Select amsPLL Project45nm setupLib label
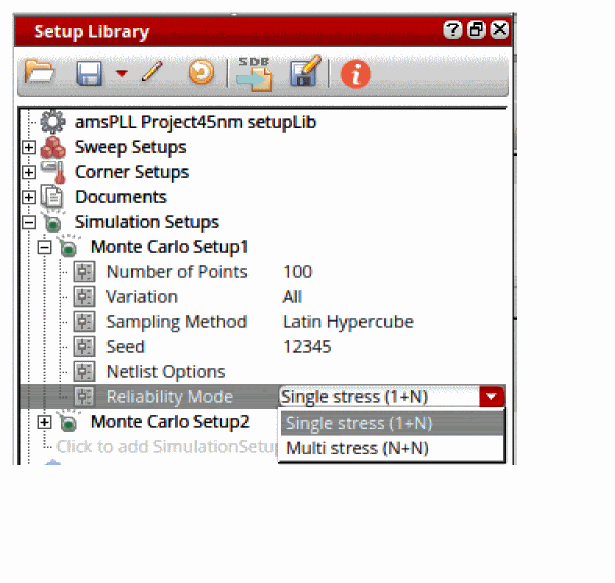This screenshot has width=615, height=583. point(195,122)
